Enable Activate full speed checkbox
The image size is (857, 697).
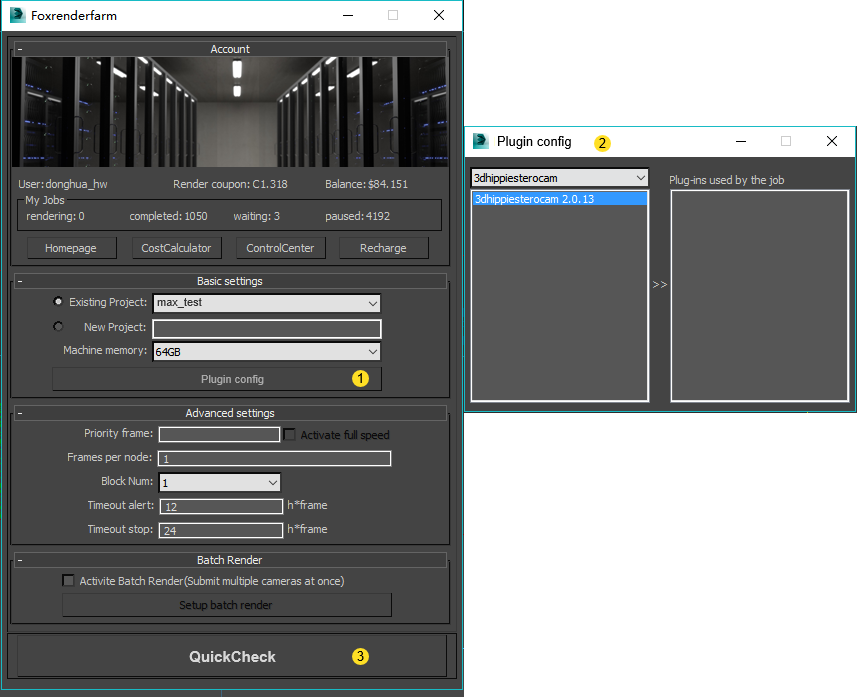290,435
